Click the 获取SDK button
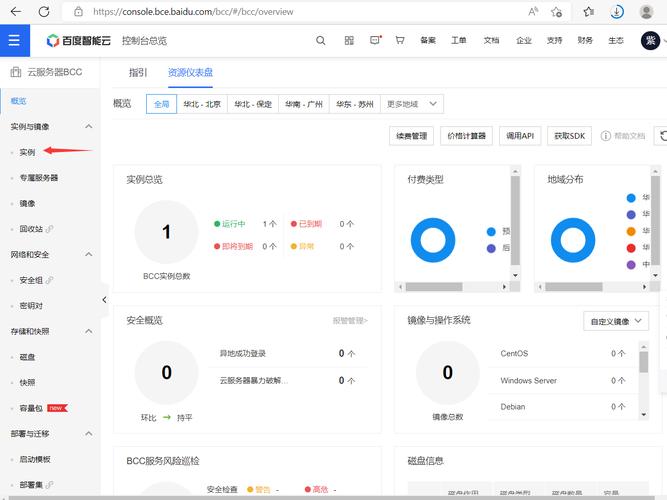 [x=570, y=136]
